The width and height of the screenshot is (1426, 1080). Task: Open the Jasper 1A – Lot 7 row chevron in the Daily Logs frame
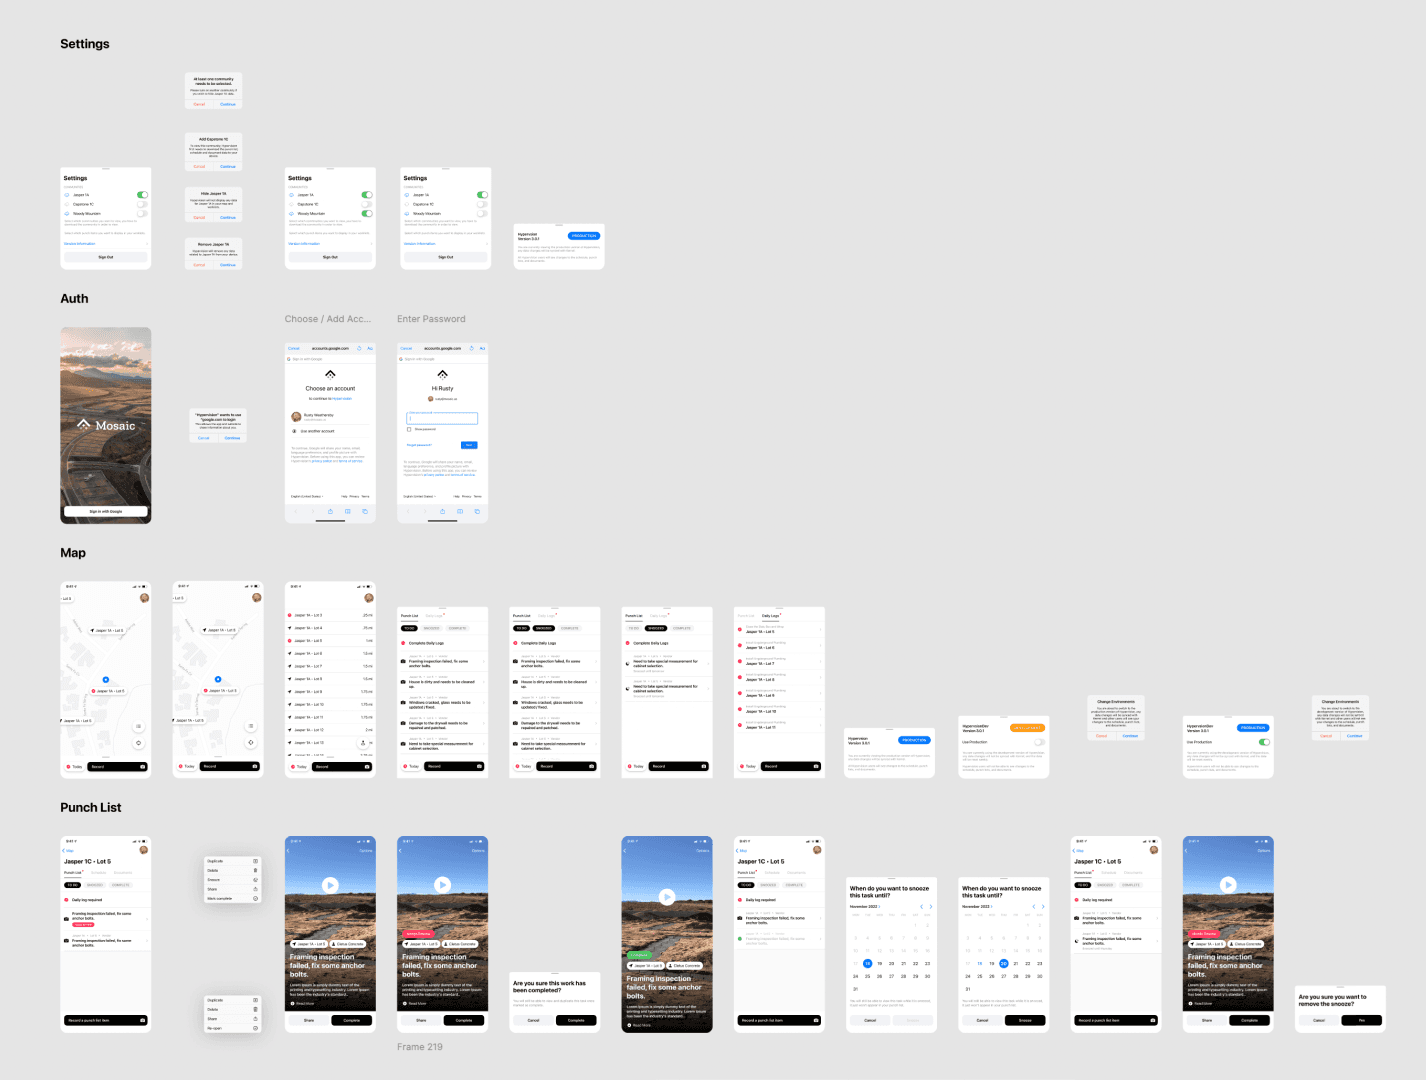click(x=820, y=662)
